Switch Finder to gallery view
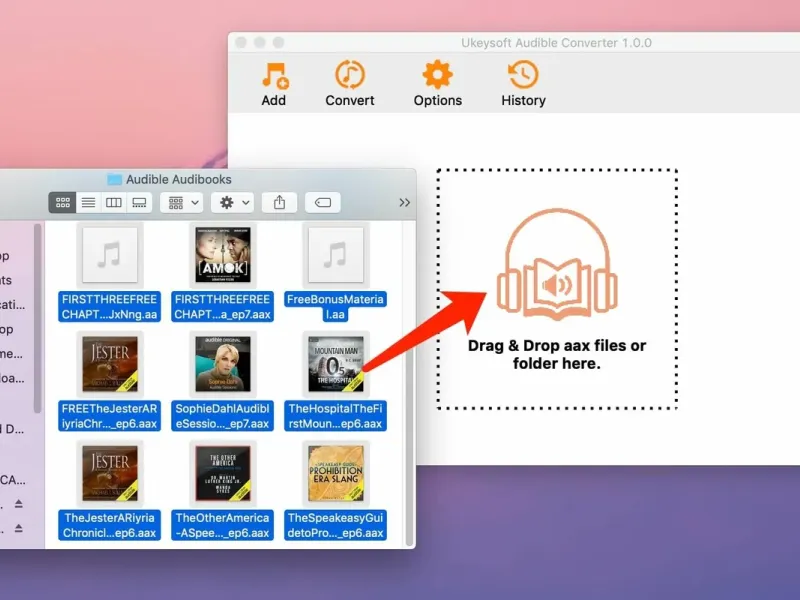 coord(139,203)
